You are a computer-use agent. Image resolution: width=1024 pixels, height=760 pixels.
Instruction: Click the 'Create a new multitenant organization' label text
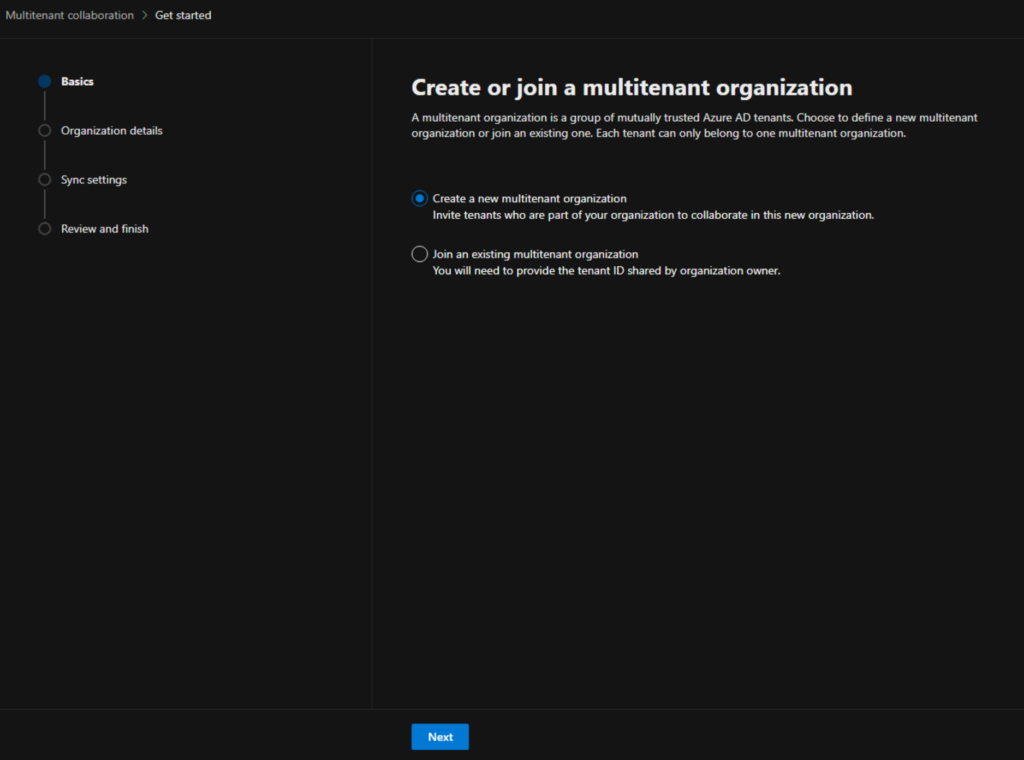pyautogui.click(x=530, y=198)
